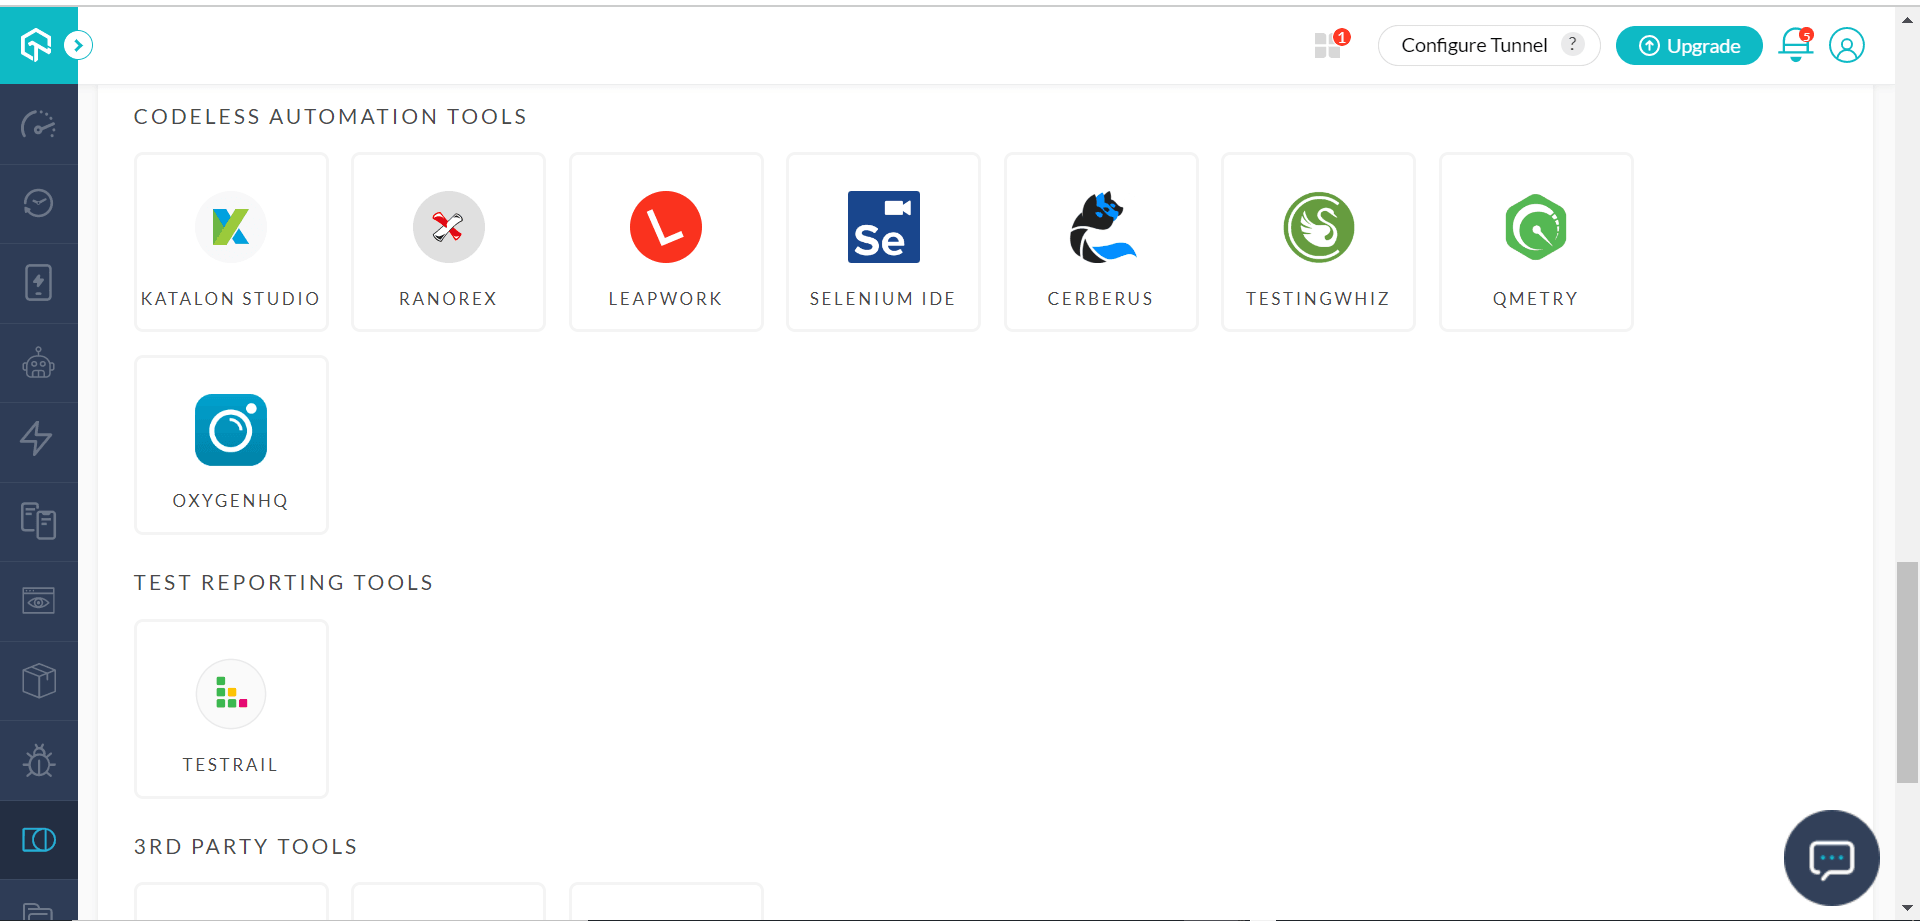Expand the sidebar with the arrow toggle
The width and height of the screenshot is (1920, 921).
click(x=78, y=45)
